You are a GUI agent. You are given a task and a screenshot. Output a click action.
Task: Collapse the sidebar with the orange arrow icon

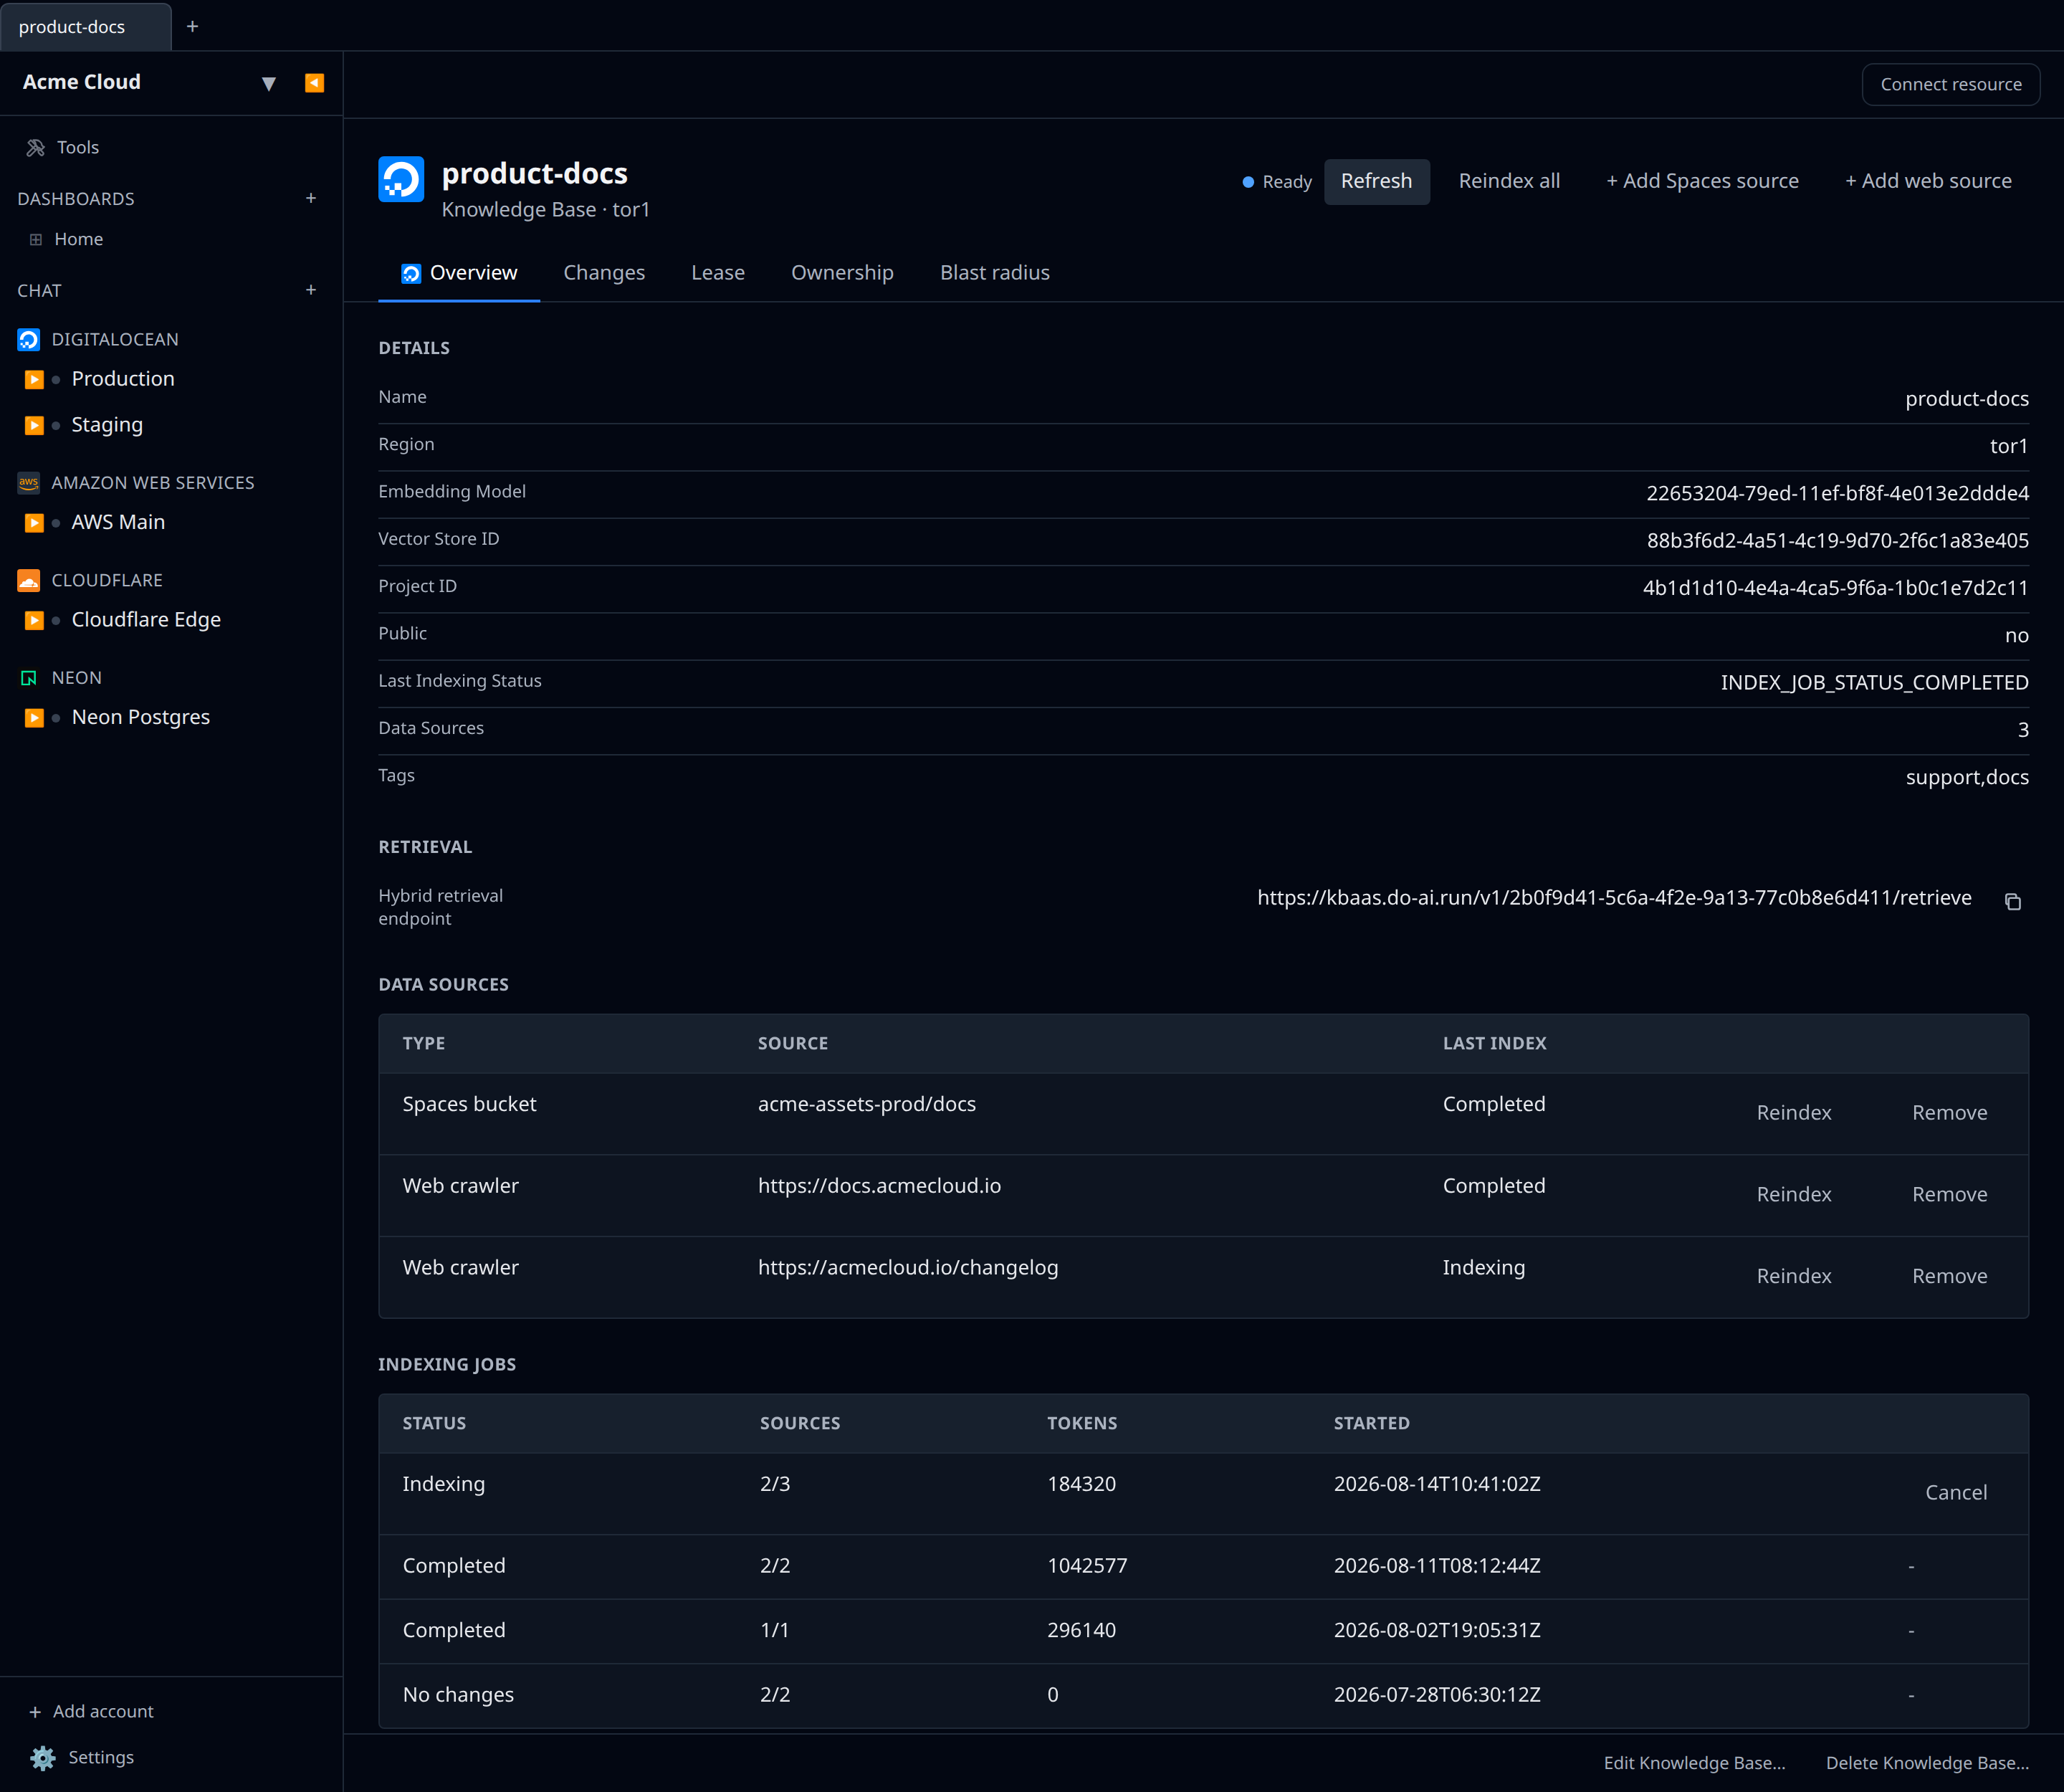[314, 83]
